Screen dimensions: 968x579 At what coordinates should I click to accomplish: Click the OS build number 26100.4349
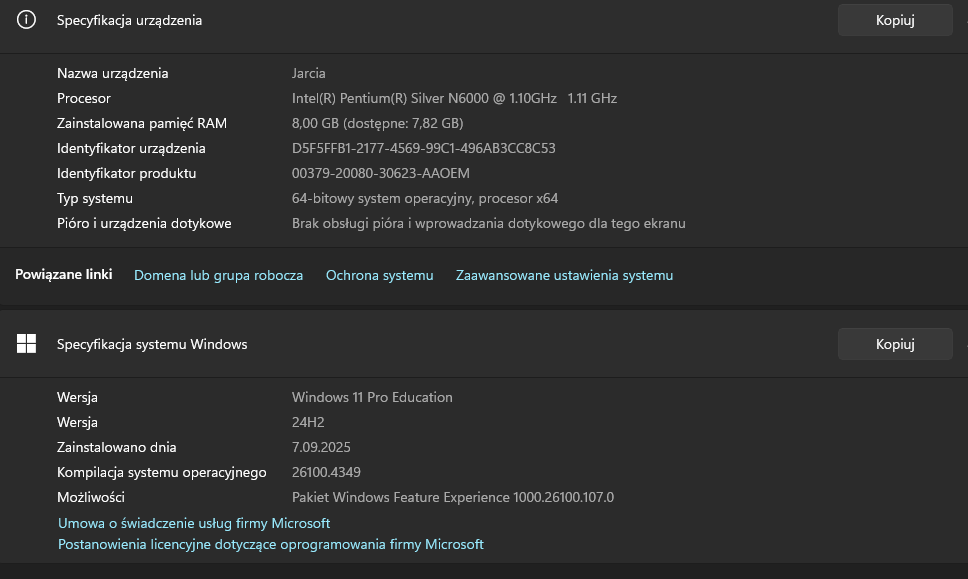[x=326, y=472]
